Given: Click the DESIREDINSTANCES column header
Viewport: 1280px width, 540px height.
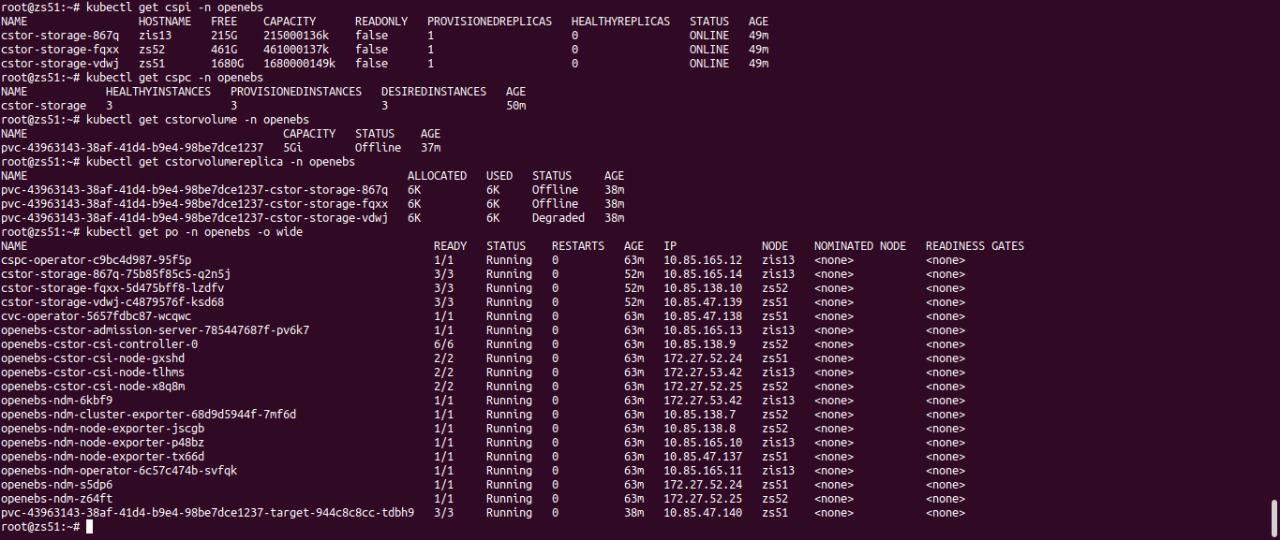Looking at the screenshot, I should pos(434,91).
